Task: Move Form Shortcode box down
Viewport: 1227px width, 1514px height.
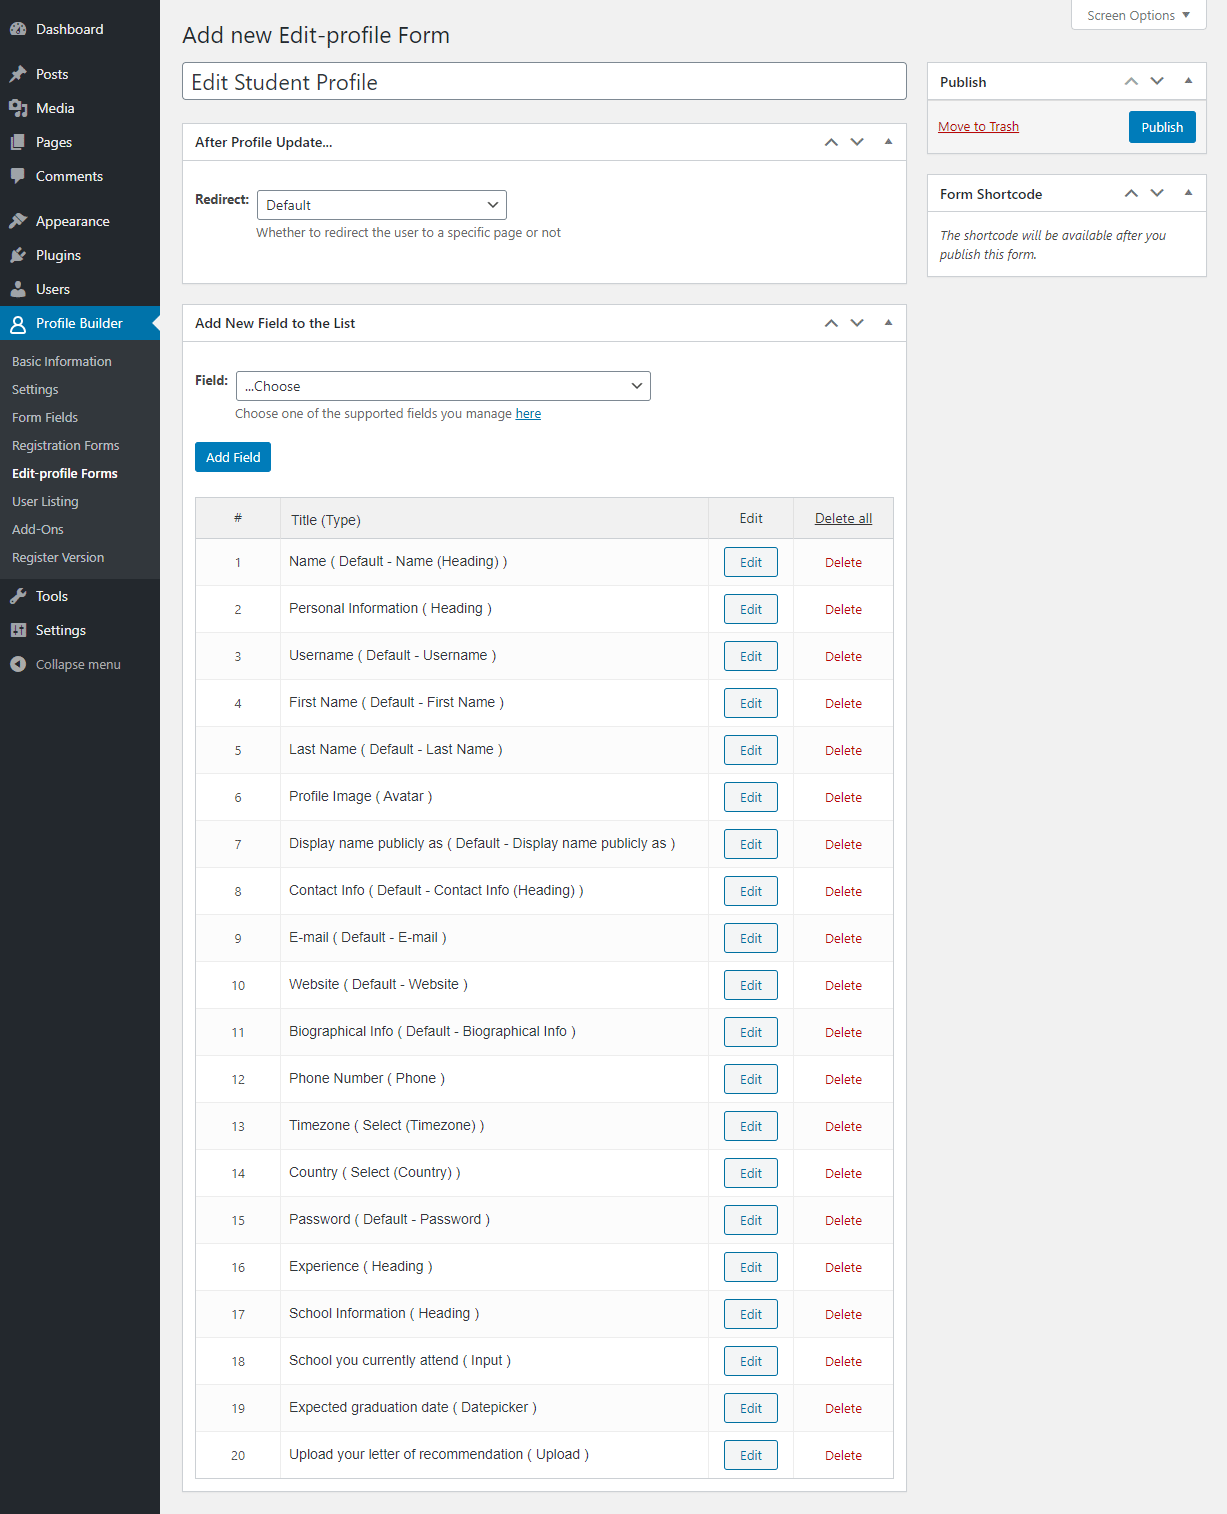Action: click(1157, 193)
